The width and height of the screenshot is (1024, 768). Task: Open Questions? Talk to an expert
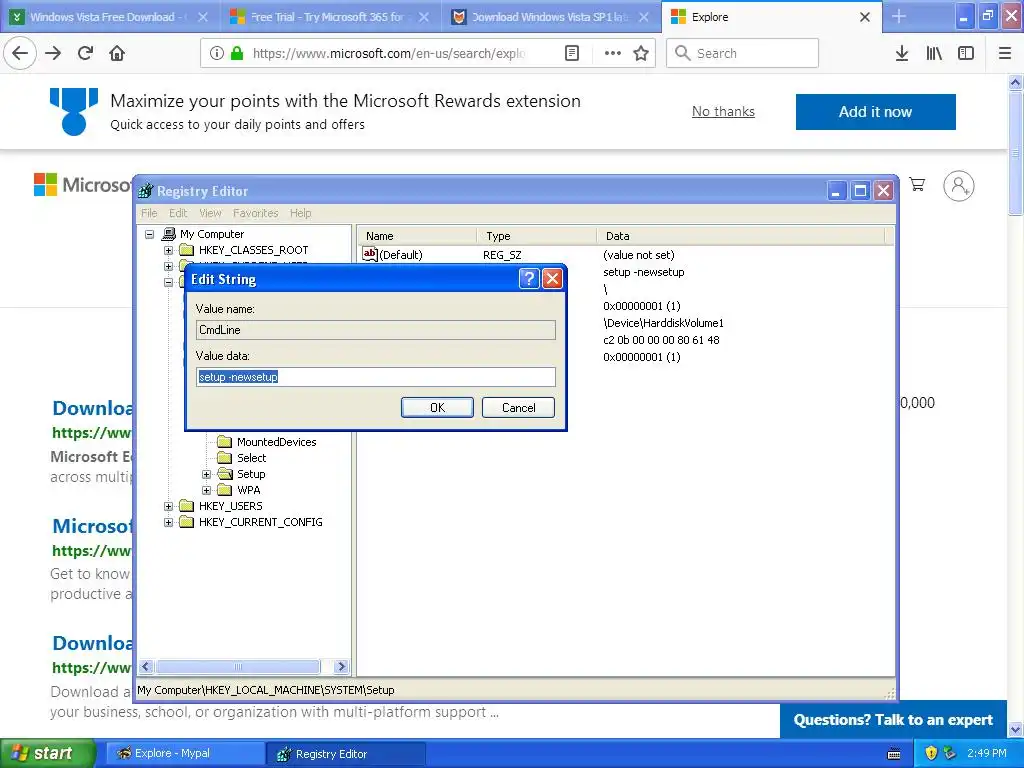[x=893, y=720]
